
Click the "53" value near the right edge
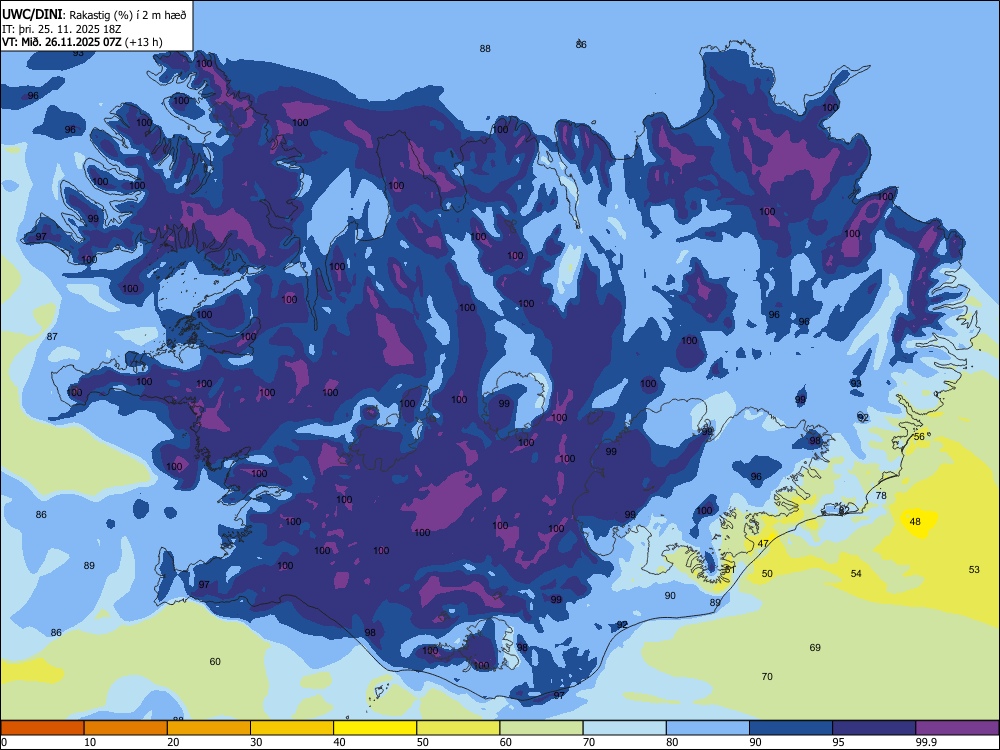tap(974, 570)
